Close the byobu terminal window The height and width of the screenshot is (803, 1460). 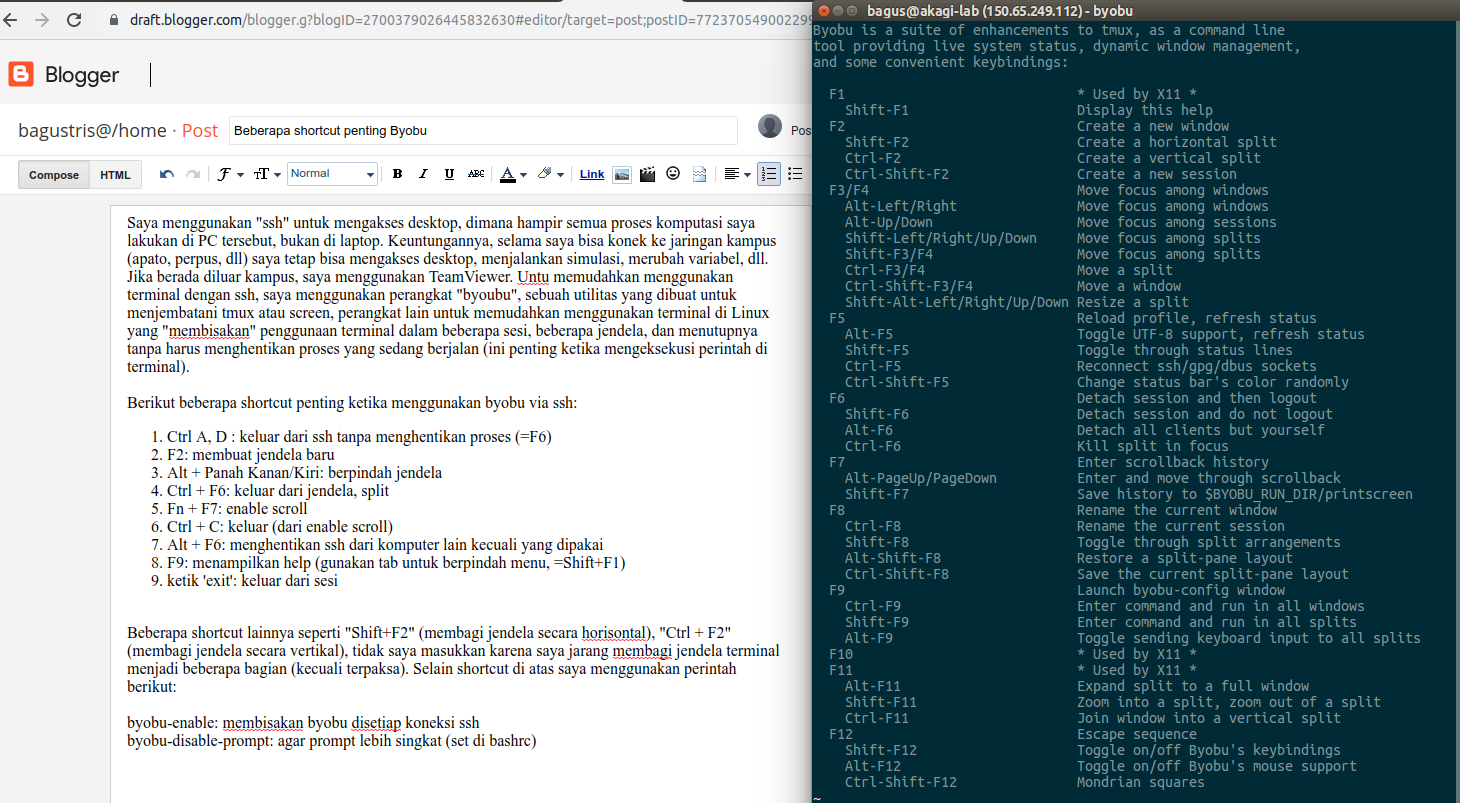point(823,10)
